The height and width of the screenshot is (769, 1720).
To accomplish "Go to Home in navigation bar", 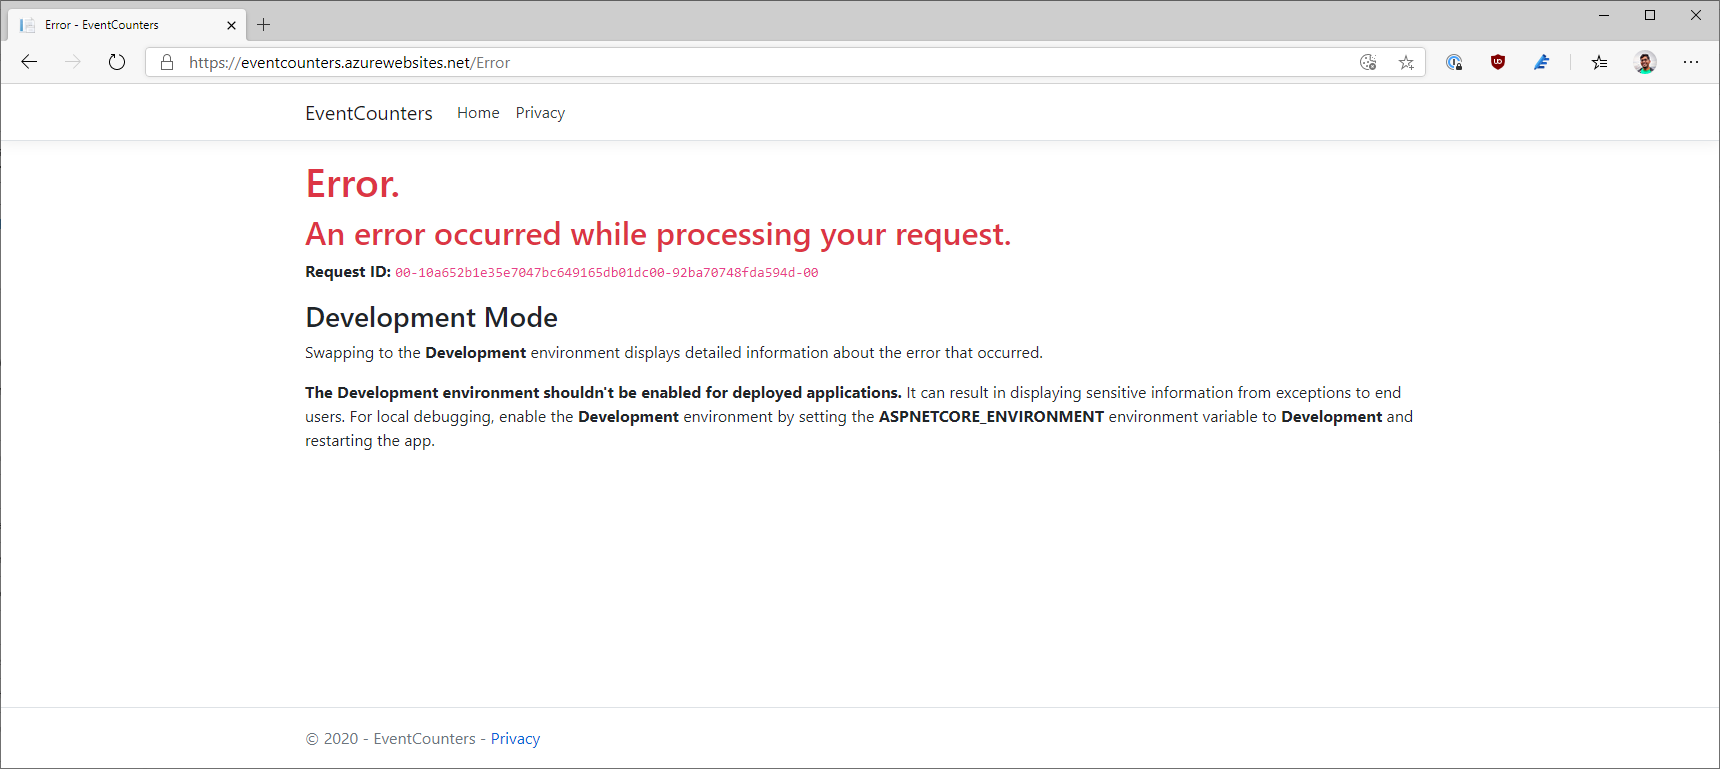I will pos(478,113).
